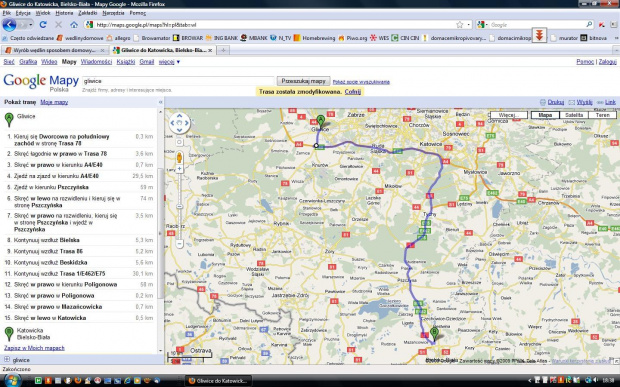The height and width of the screenshot is (387, 620).
Task: Switch map view to Satelita
Action: (574, 115)
